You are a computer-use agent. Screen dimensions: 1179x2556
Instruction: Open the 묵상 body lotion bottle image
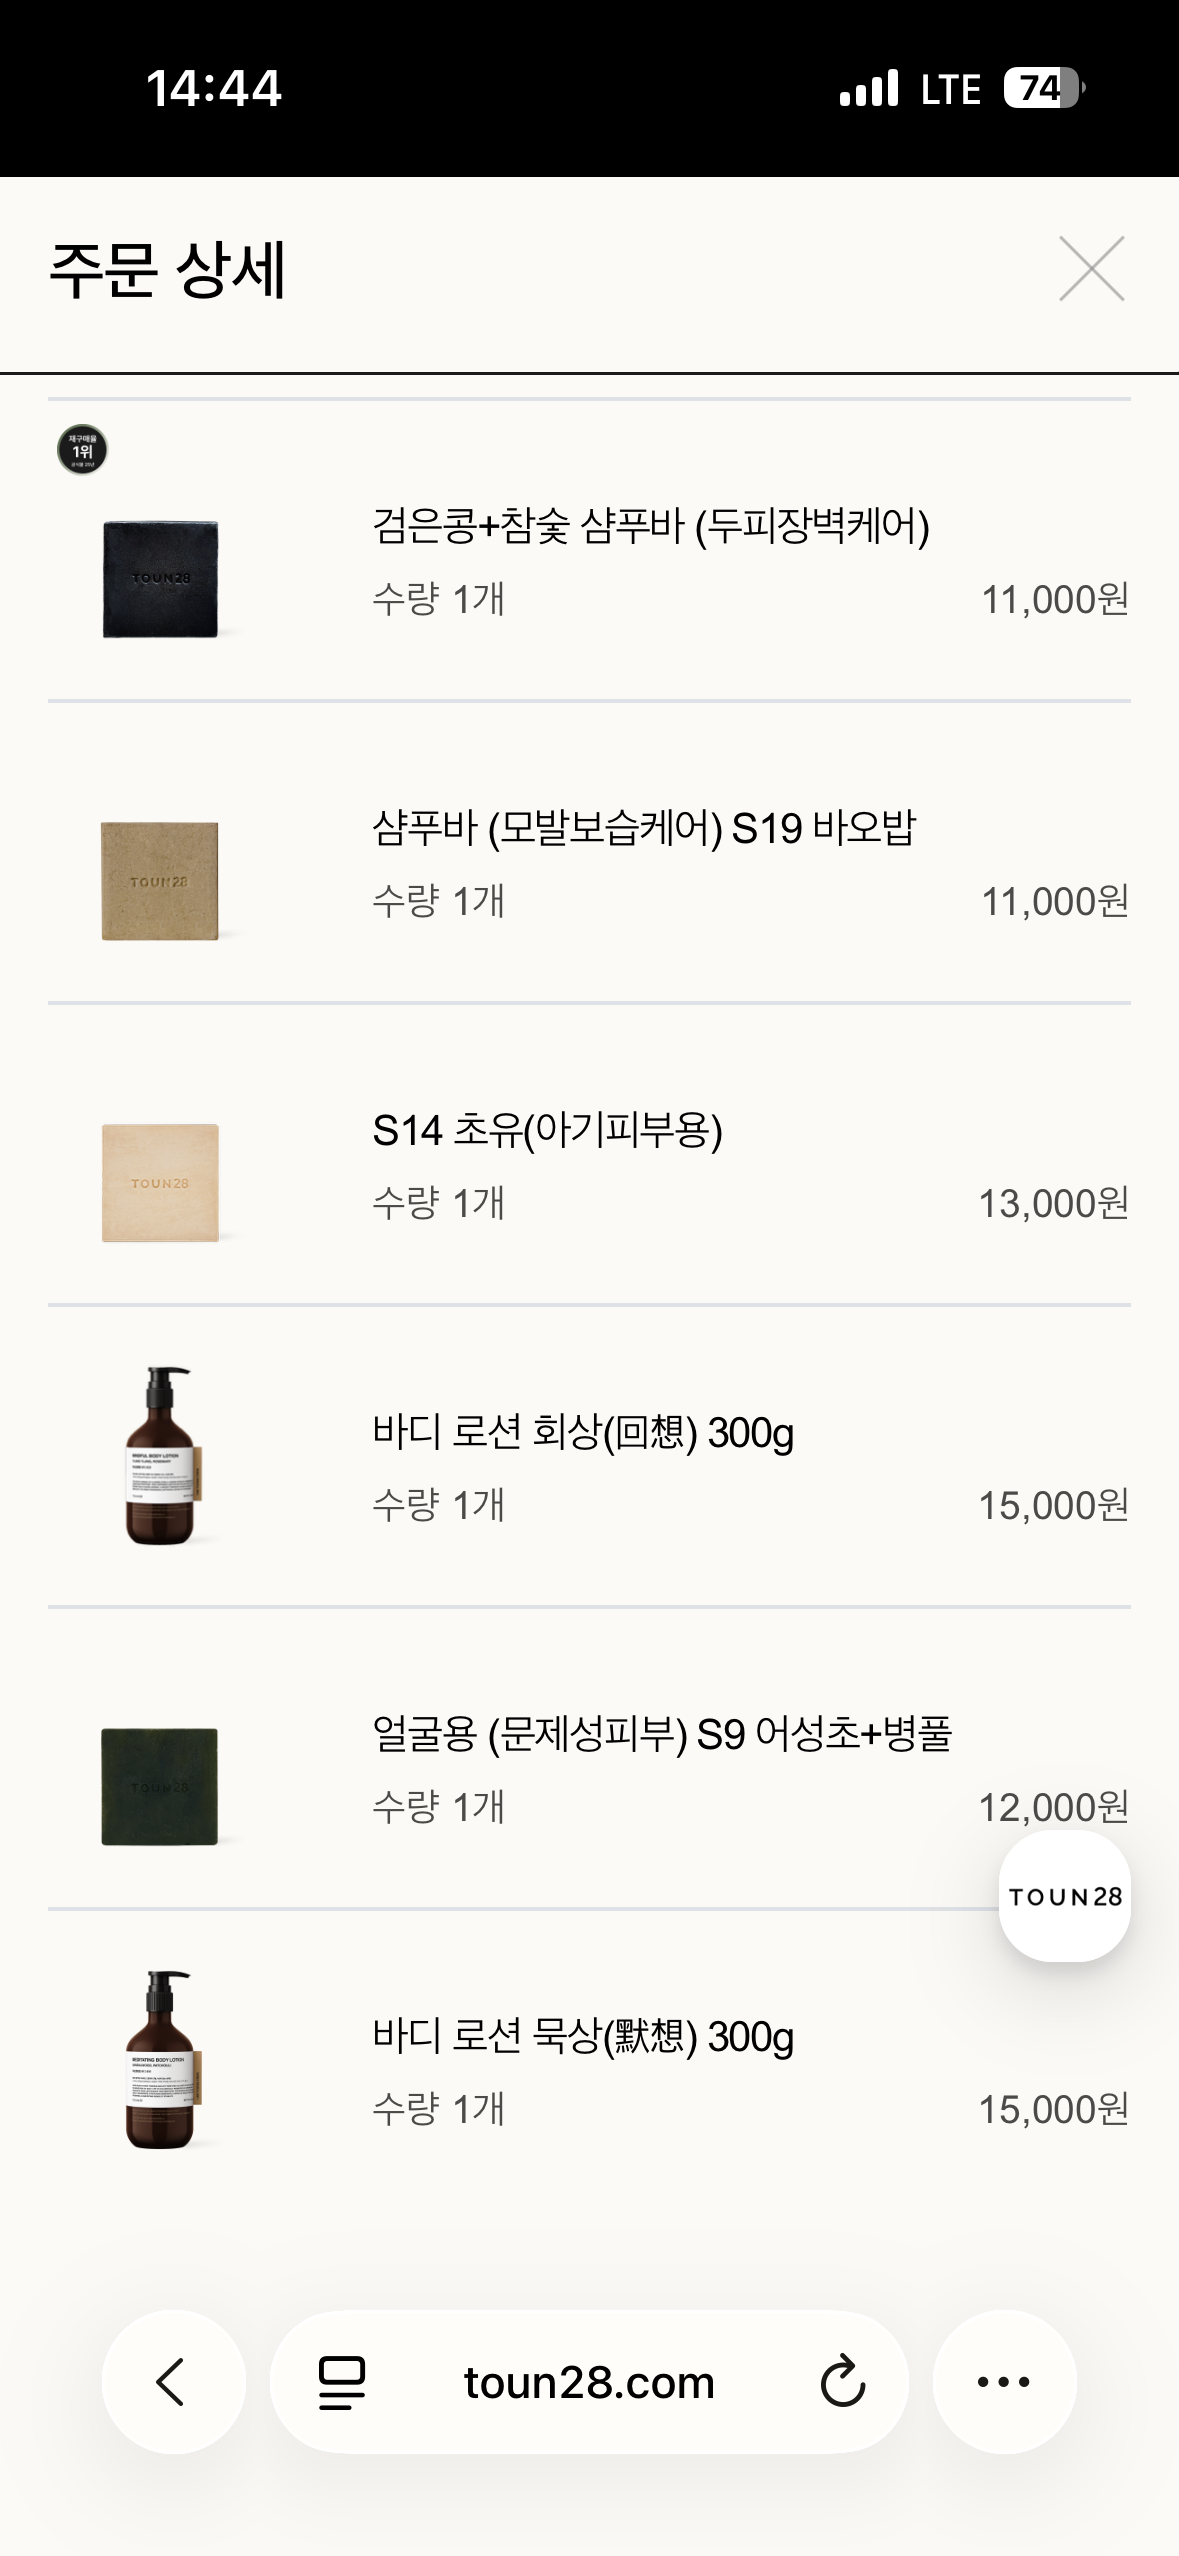(162, 2059)
